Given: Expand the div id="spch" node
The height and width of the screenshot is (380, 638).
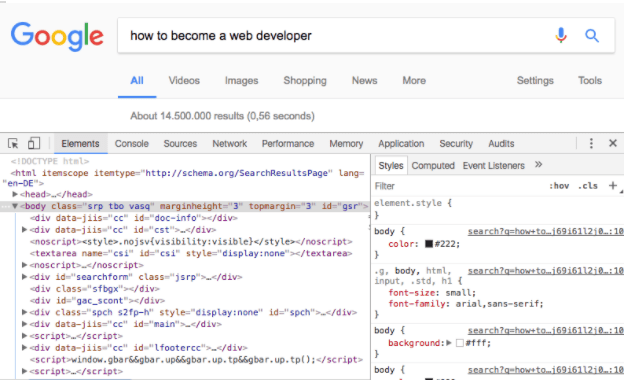Looking at the screenshot, I should [24, 312].
